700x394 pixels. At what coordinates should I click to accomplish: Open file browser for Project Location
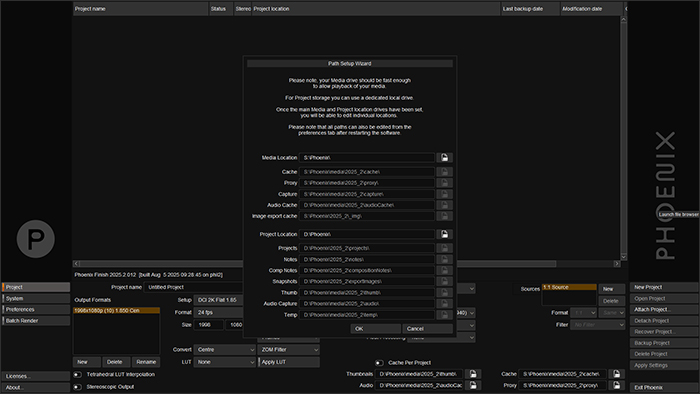click(x=444, y=234)
